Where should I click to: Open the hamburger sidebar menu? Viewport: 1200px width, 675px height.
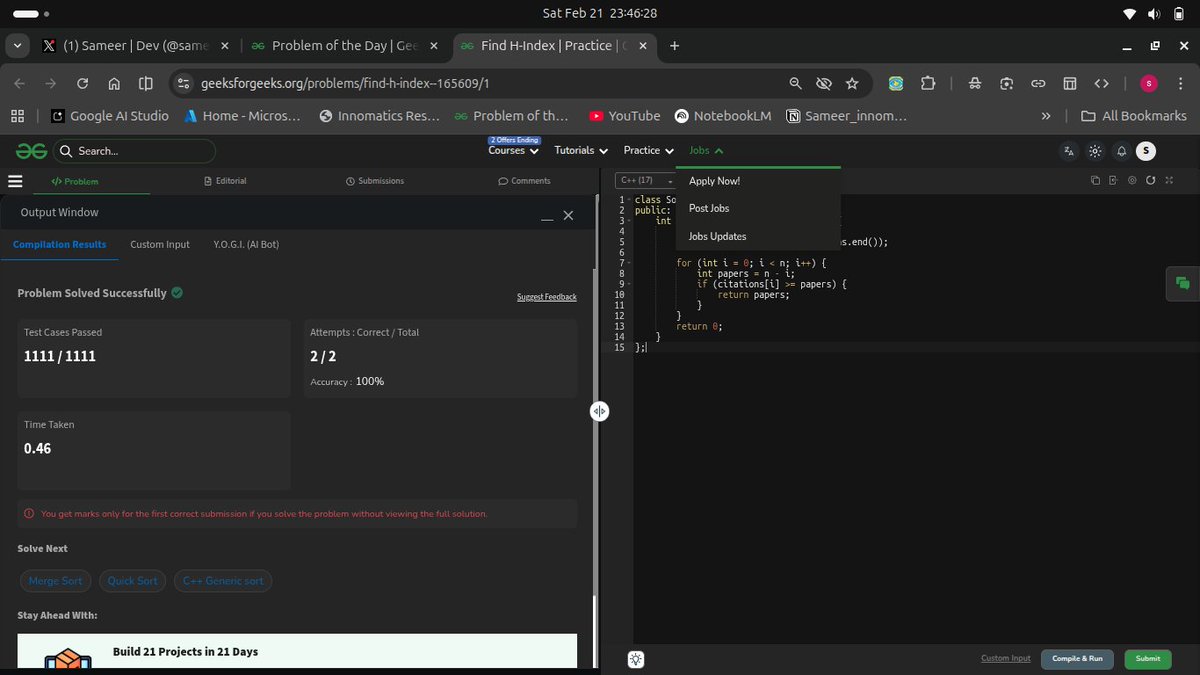15,181
